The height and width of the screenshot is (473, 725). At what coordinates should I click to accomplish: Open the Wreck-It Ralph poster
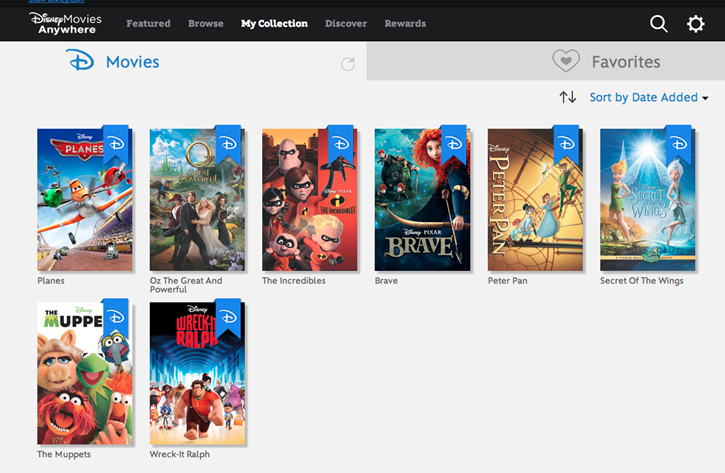click(x=196, y=374)
